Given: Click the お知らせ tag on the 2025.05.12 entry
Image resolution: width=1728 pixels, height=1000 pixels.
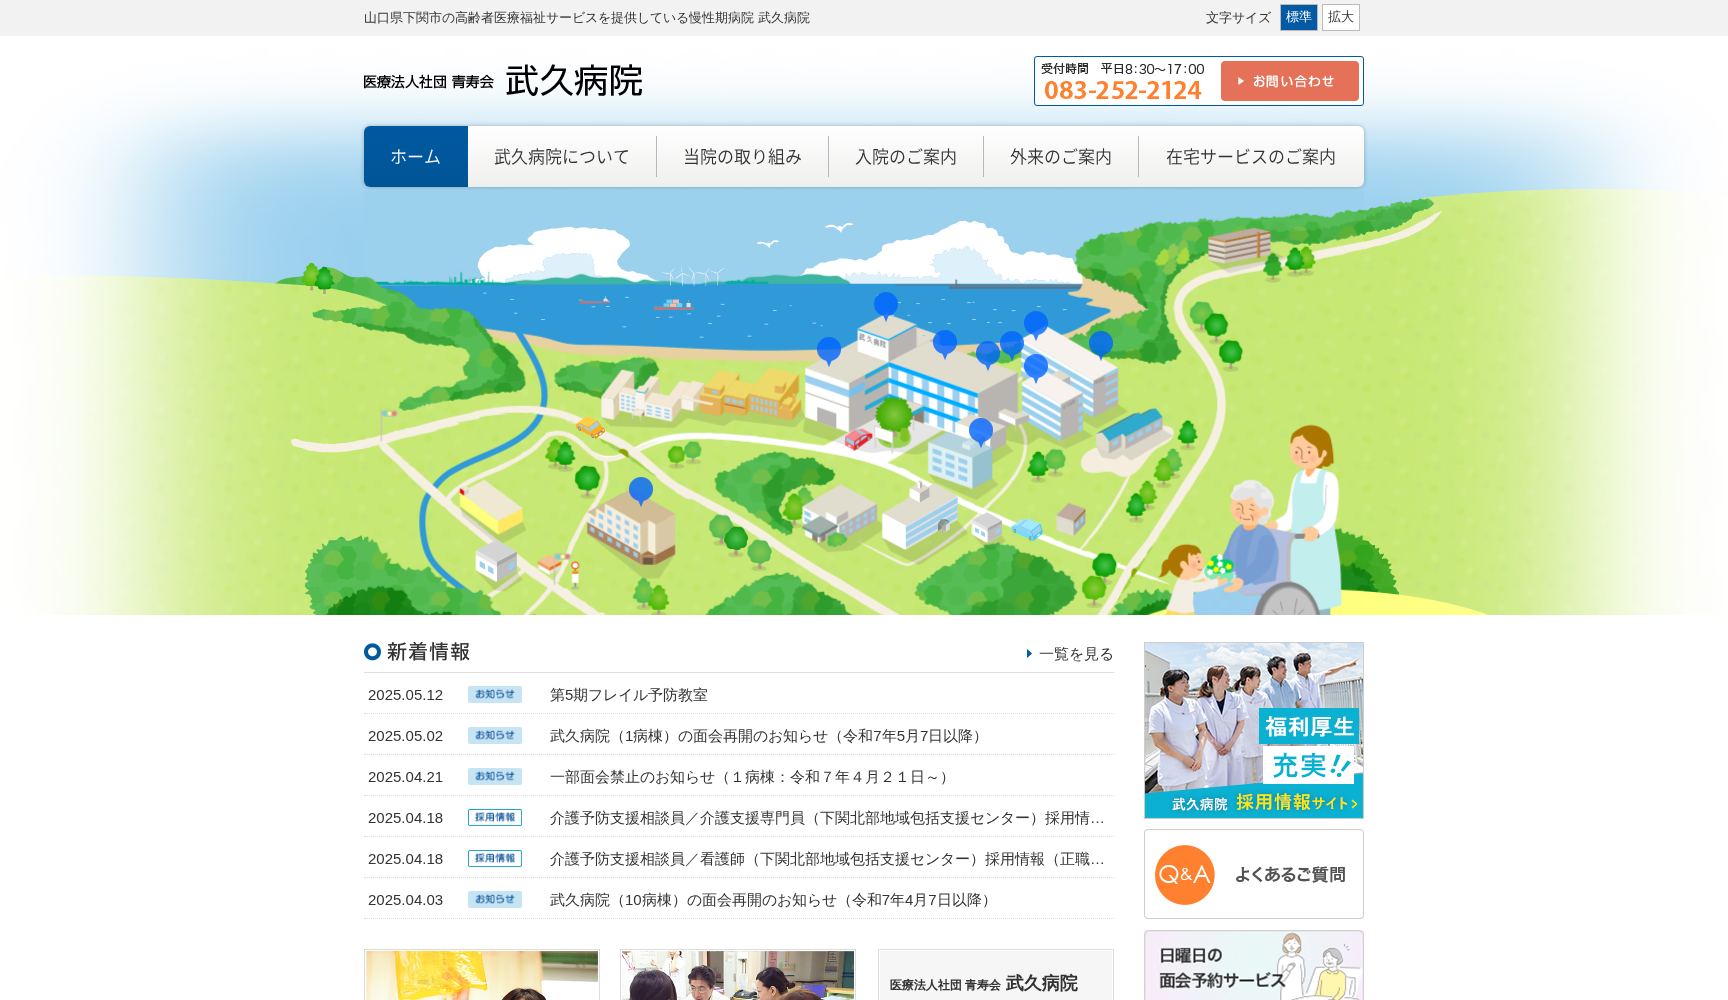Looking at the screenshot, I should coord(494,694).
